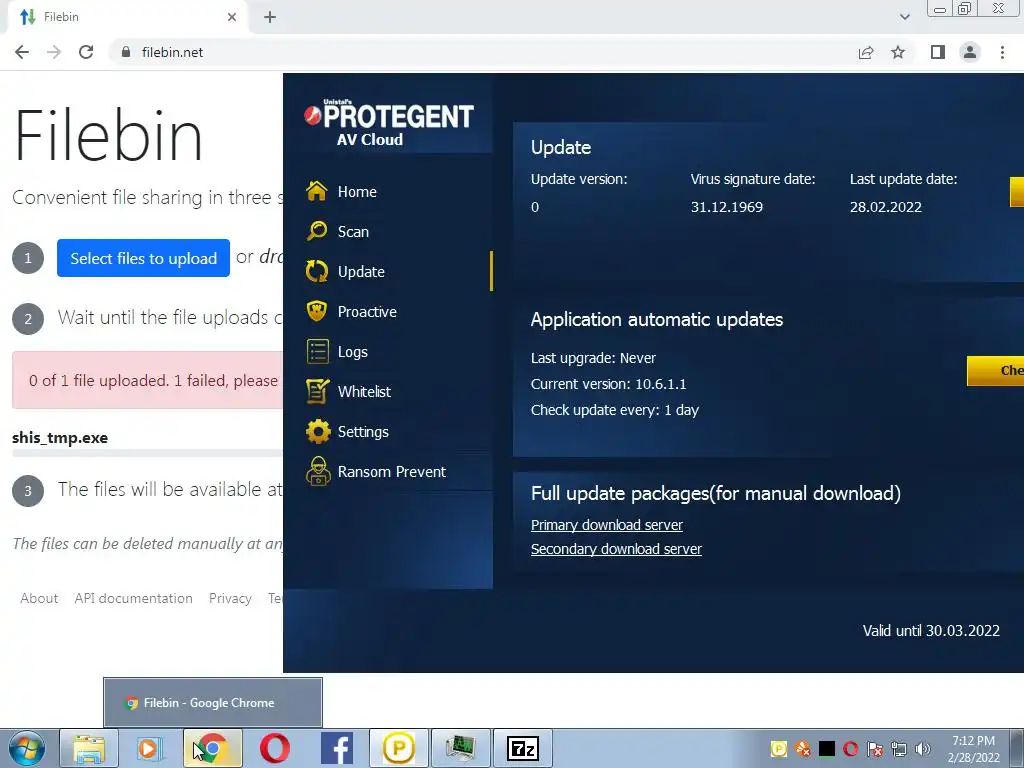The image size is (1024, 768).
Task: Click the Valid until 30.03.2022 text
Action: click(x=931, y=631)
